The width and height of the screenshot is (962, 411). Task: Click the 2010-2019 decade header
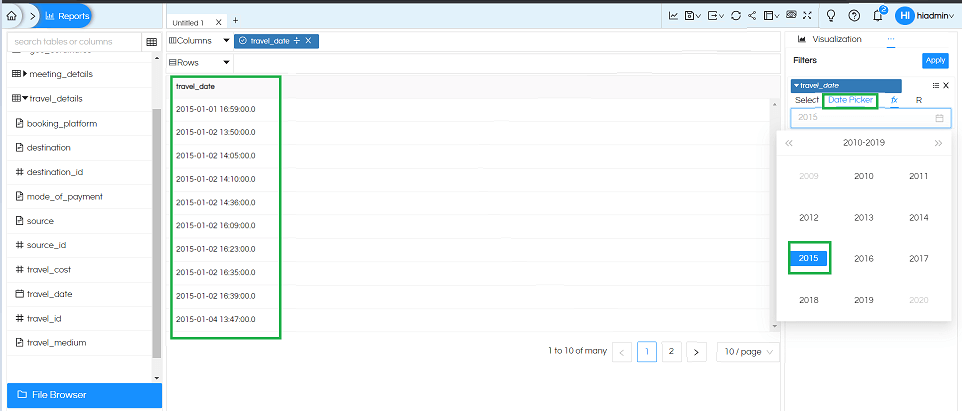click(x=864, y=143)
